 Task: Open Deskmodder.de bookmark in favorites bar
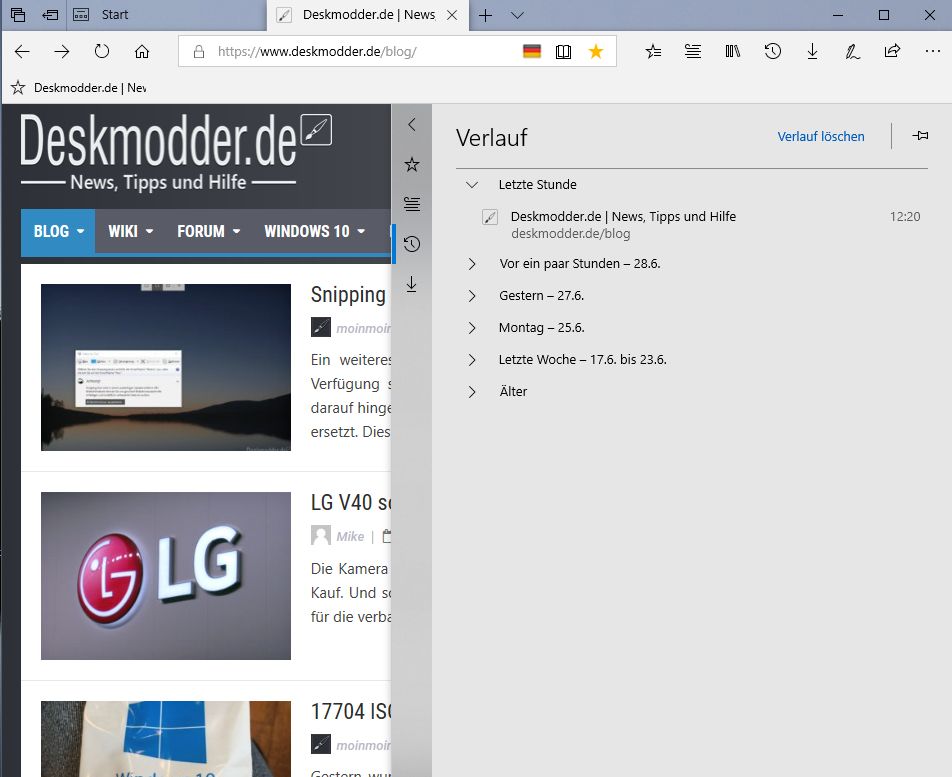point(79,88)
